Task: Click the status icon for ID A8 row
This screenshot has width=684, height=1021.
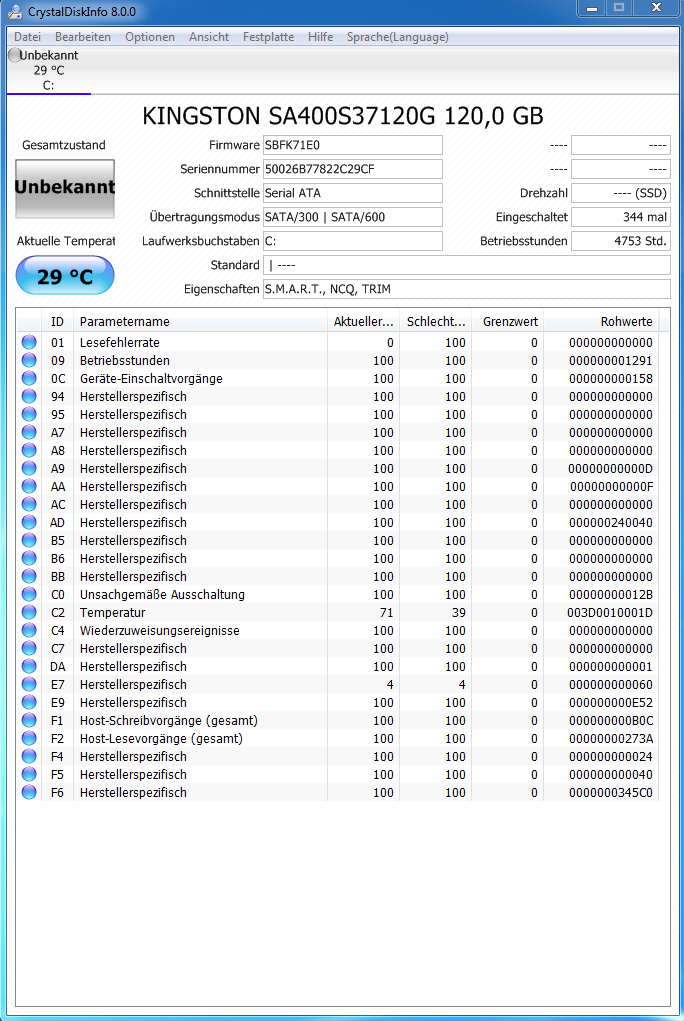Action: (29, 451)
